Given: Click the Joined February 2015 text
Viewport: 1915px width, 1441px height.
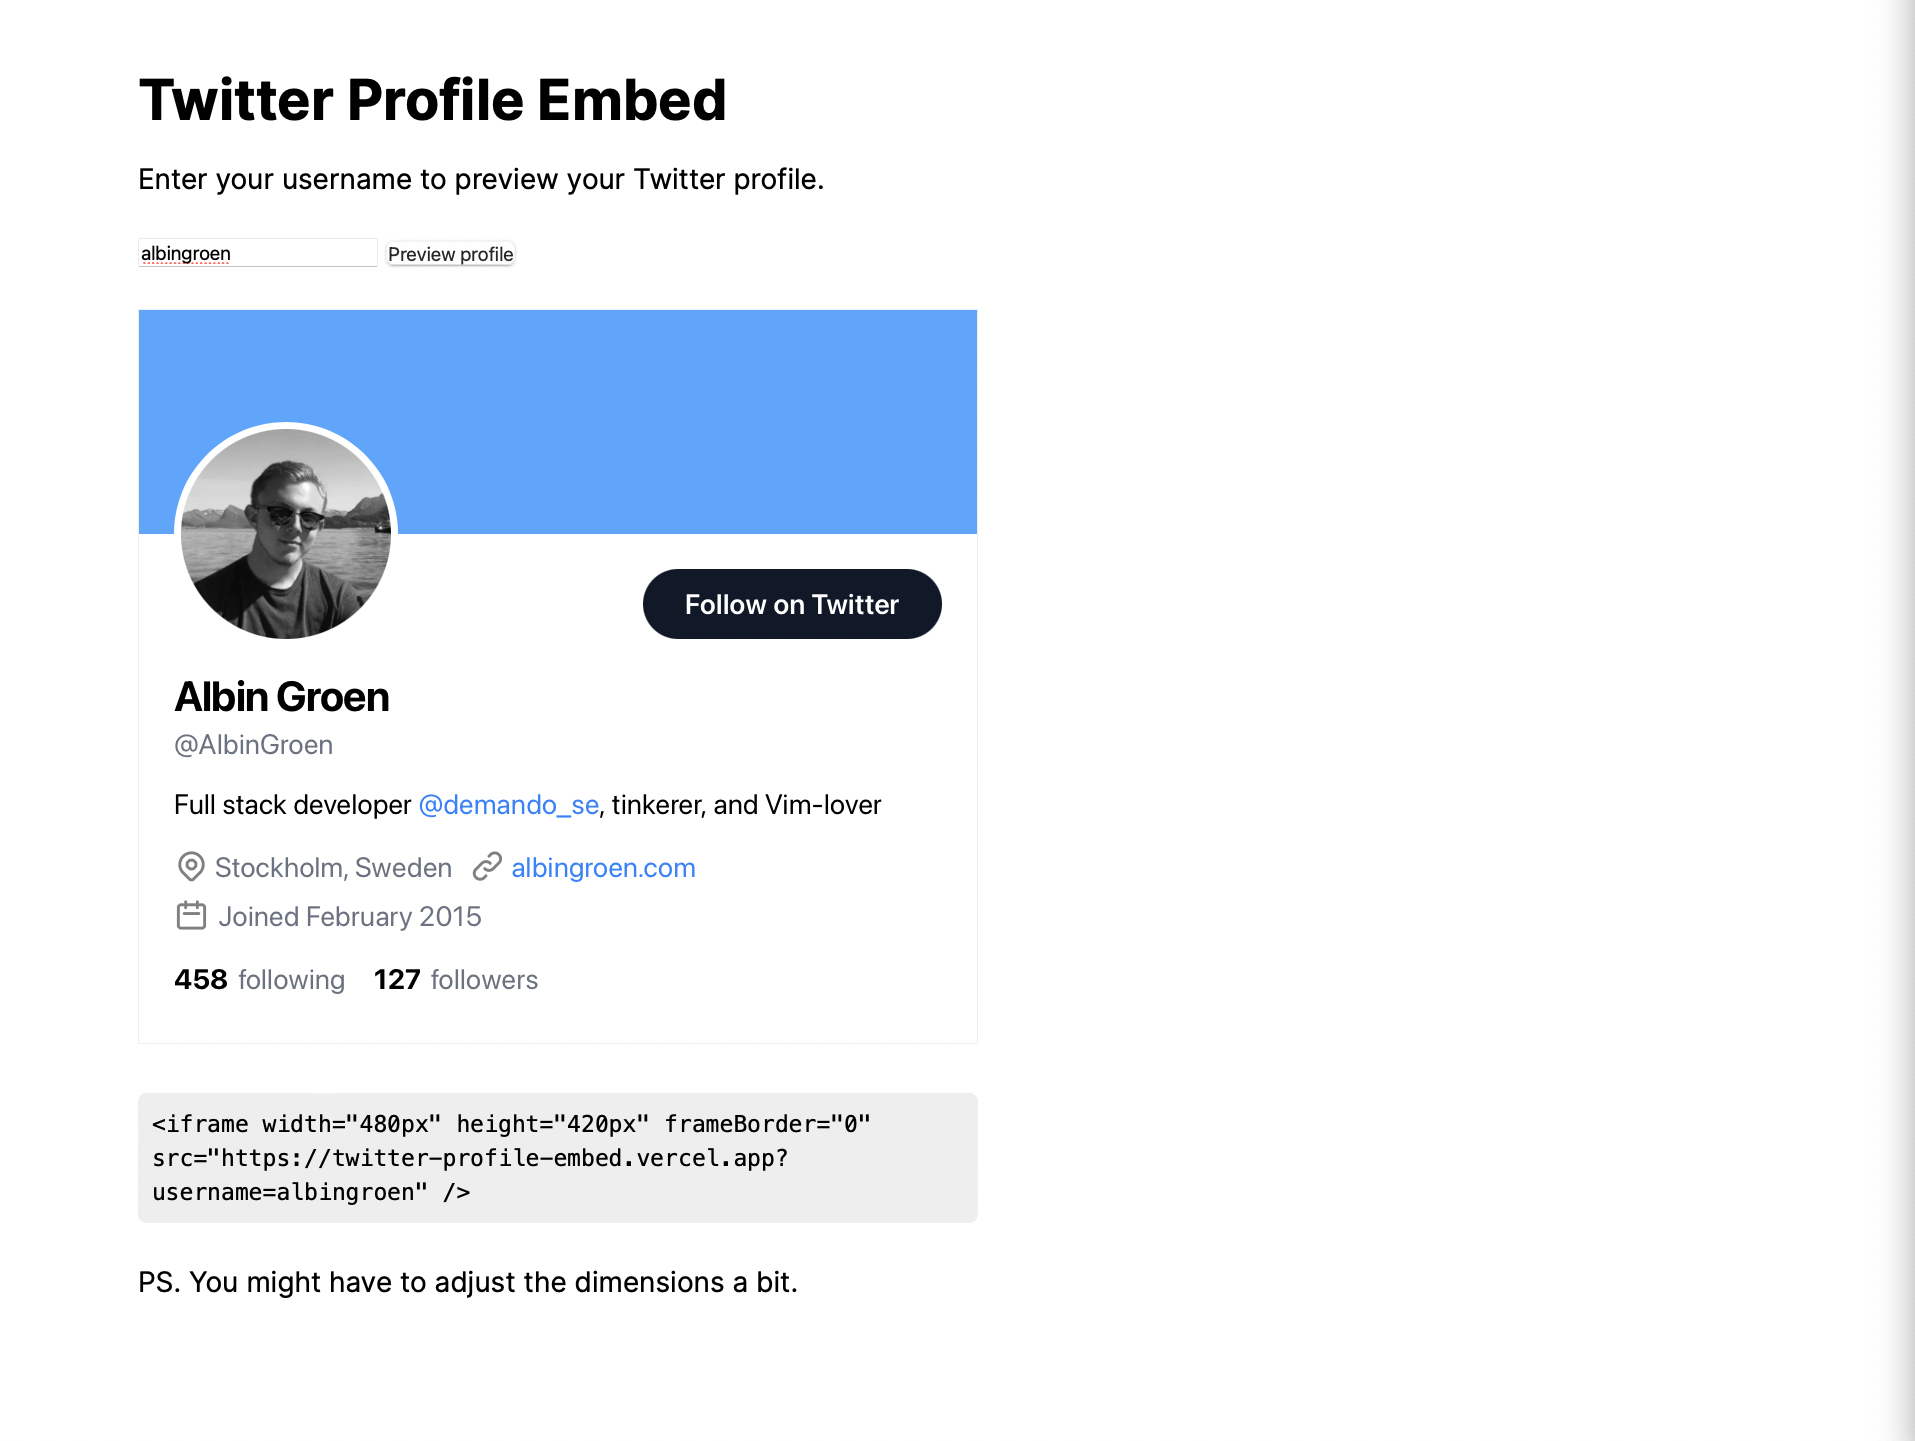Looking at the screenshot, I should (x=348, y=915).
